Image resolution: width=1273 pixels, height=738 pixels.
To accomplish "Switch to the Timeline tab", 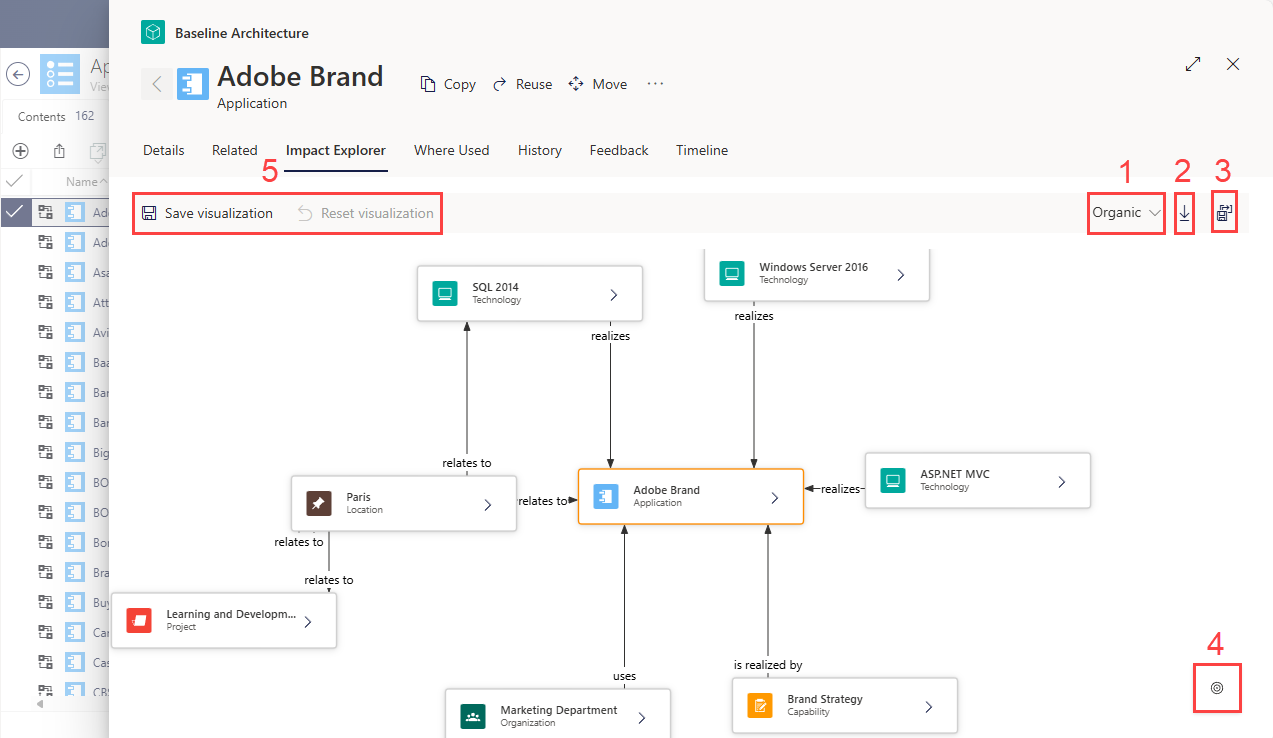I will point(702,150).
